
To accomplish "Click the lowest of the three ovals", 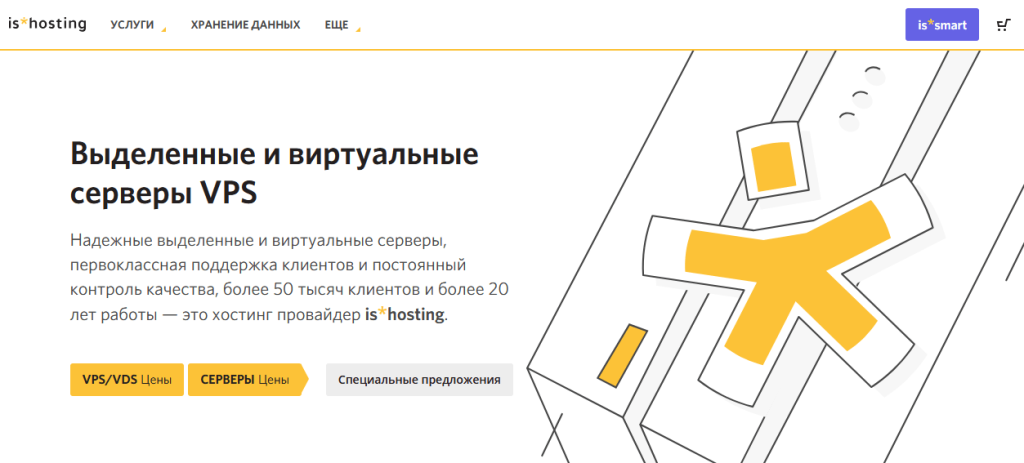I will pyautogui.click(x=849, y=121).
